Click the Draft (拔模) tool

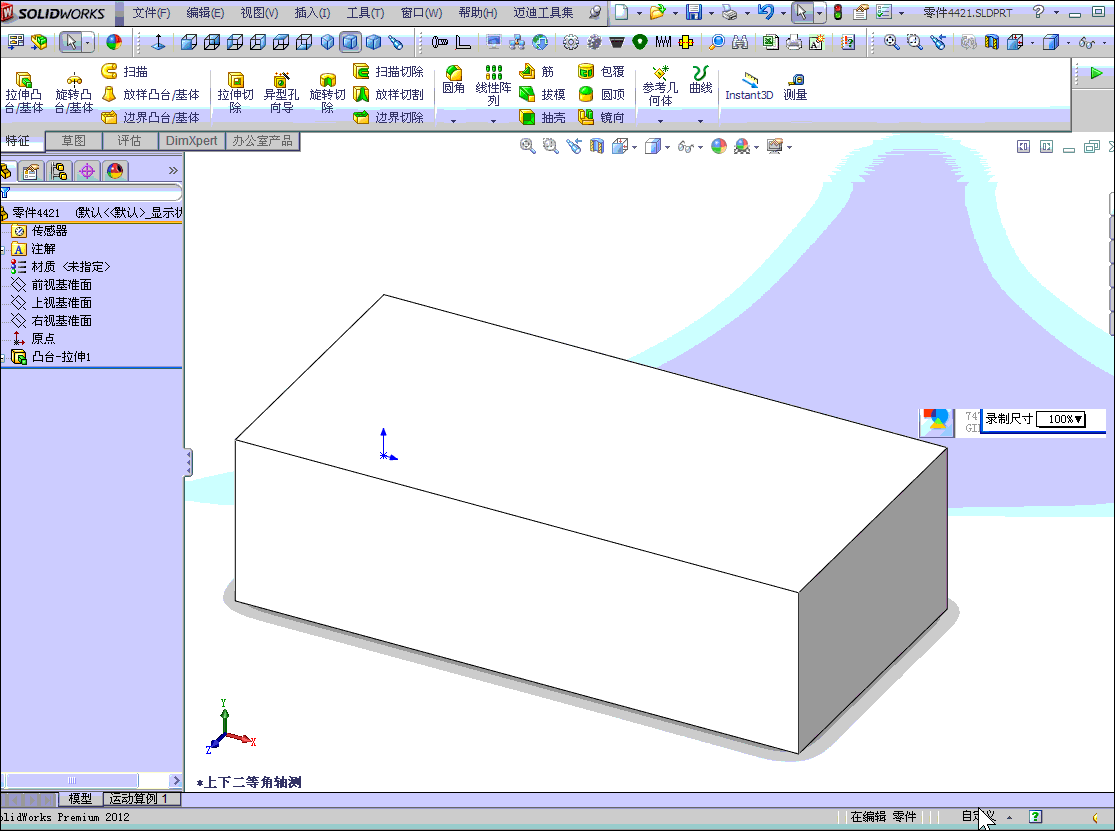click(542, 95)
